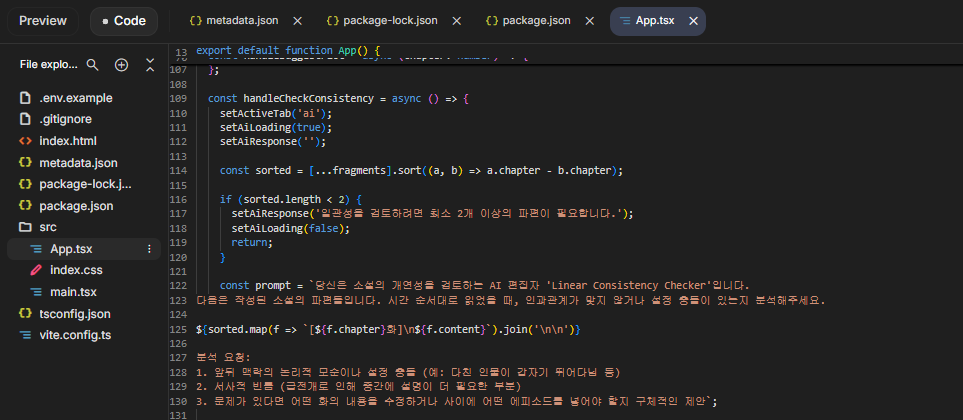Click the src folder icon

(25, 227)
